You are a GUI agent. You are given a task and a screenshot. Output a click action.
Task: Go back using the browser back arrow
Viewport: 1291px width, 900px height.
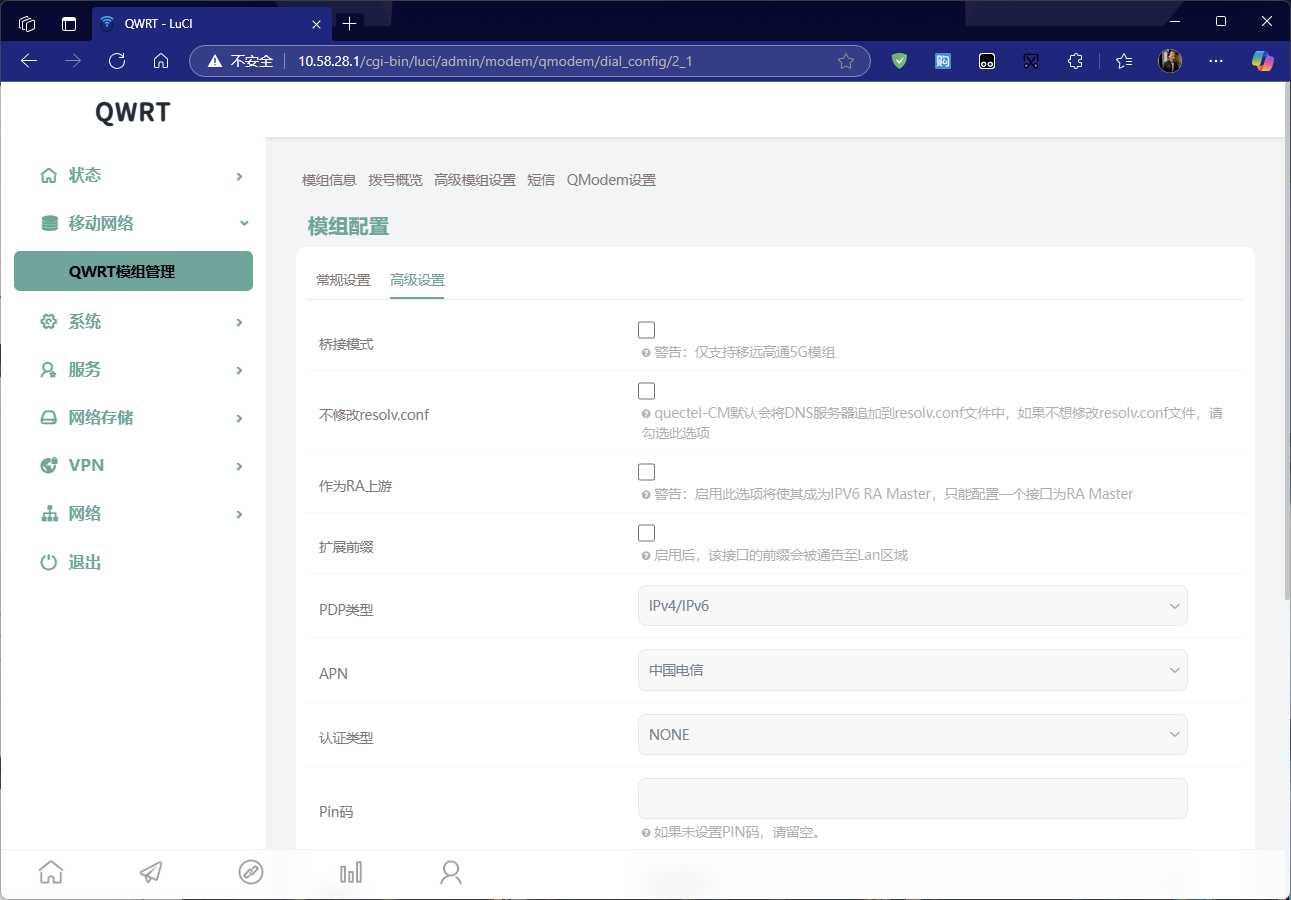tap(29, 61)
